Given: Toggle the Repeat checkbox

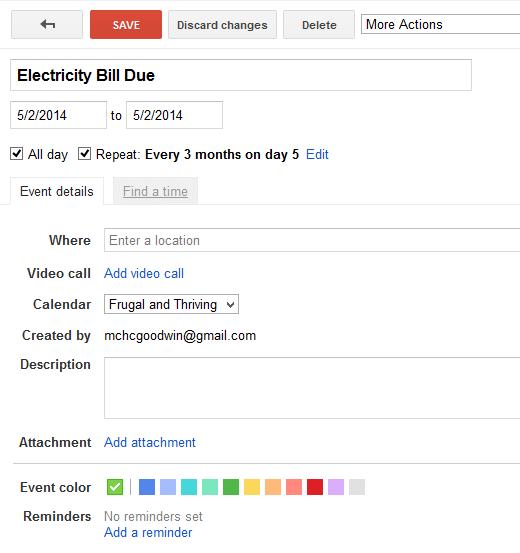Looking at the screenshot, I should (84, 154).
